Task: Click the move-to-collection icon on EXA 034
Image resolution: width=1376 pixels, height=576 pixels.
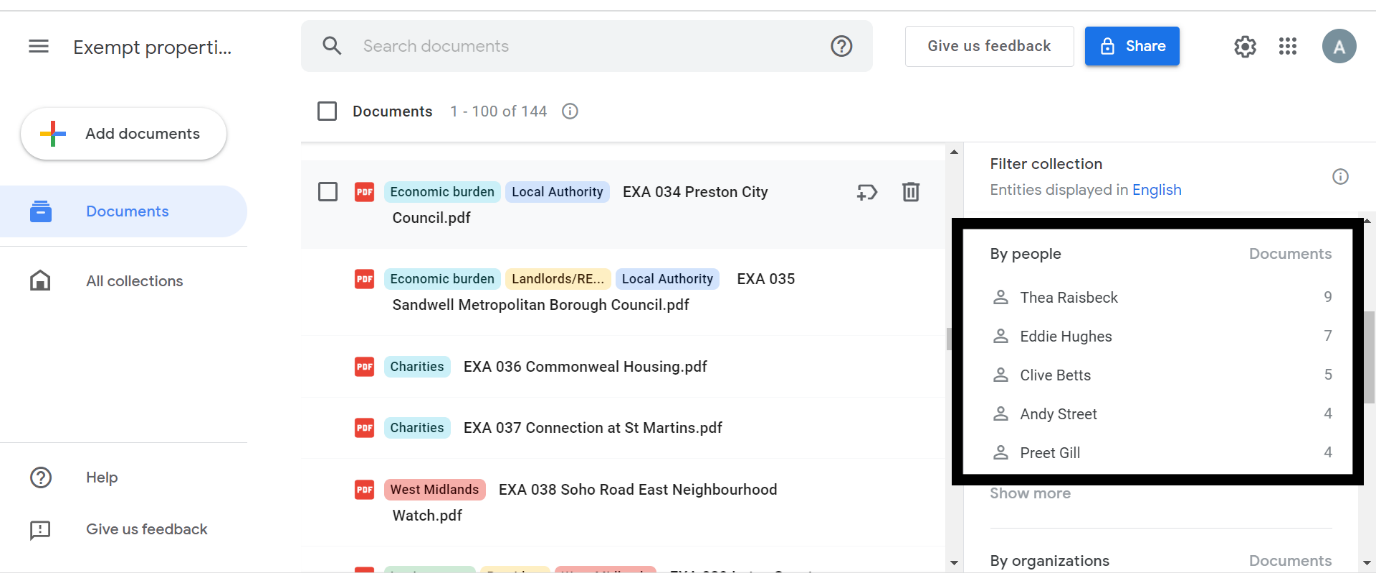Action: tap(866, 192)
